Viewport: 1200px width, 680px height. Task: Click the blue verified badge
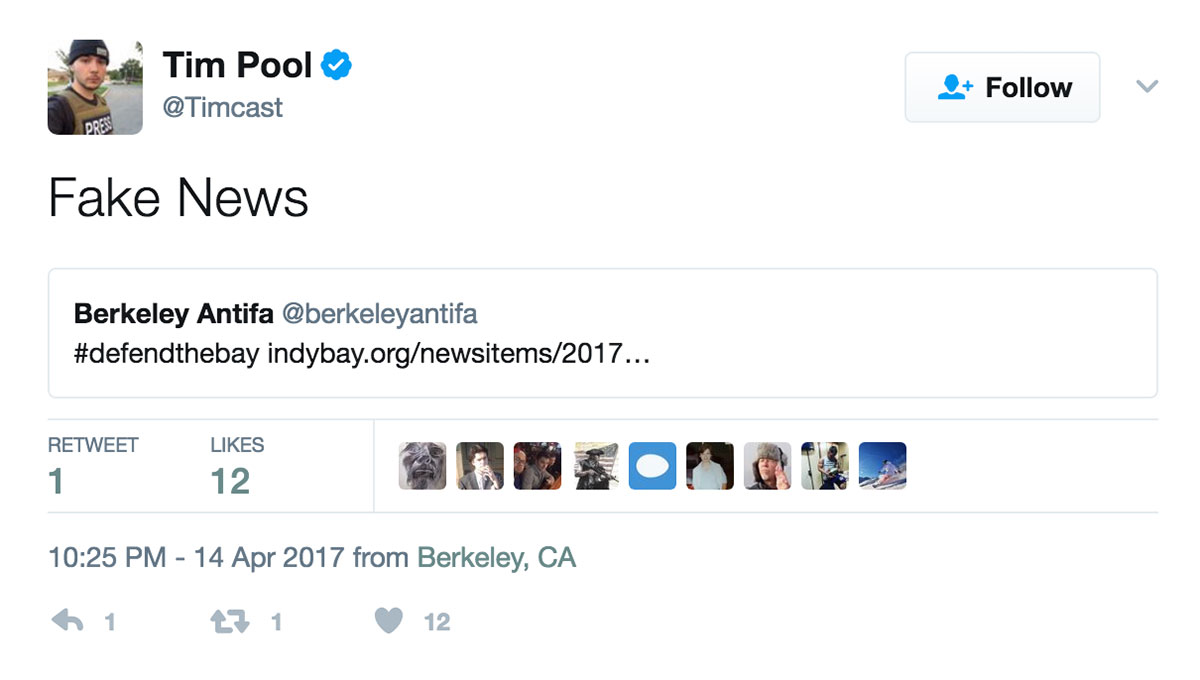click(336, 66)
